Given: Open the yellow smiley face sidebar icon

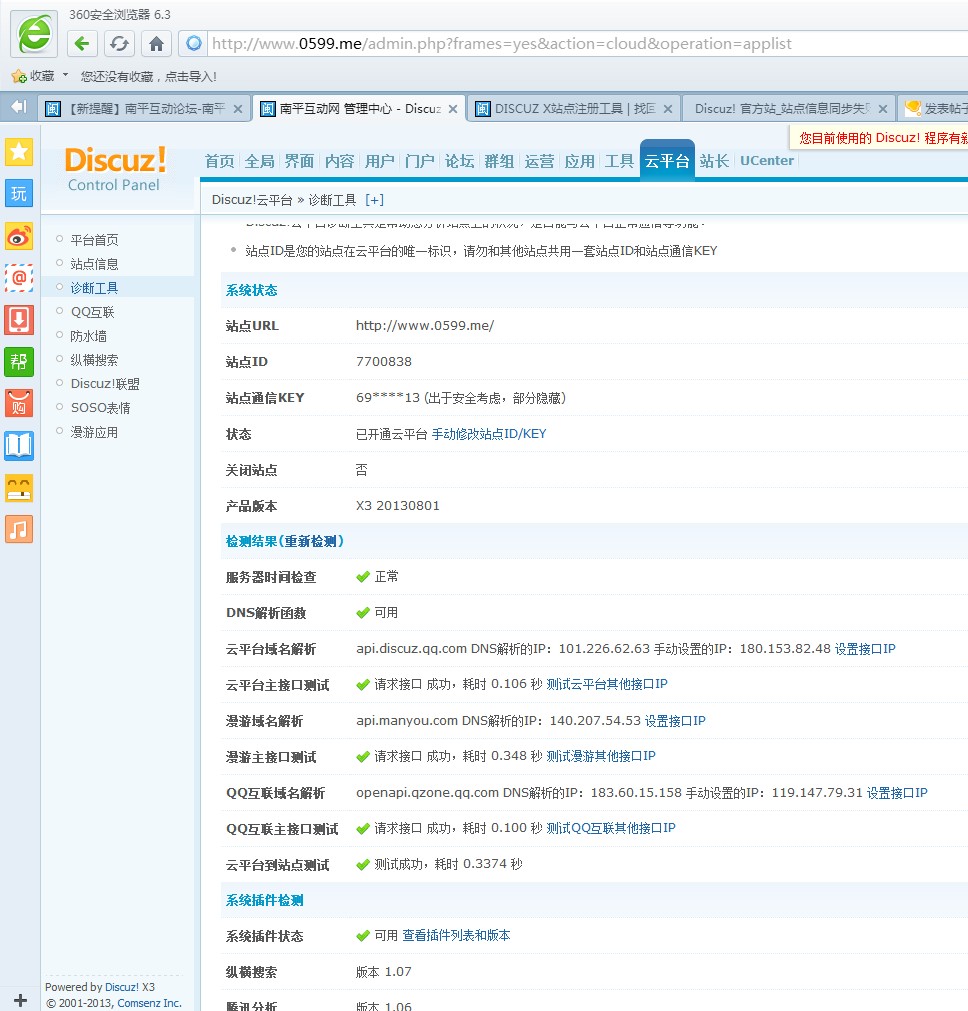Looking at the screenshot, I should point(19,487).
